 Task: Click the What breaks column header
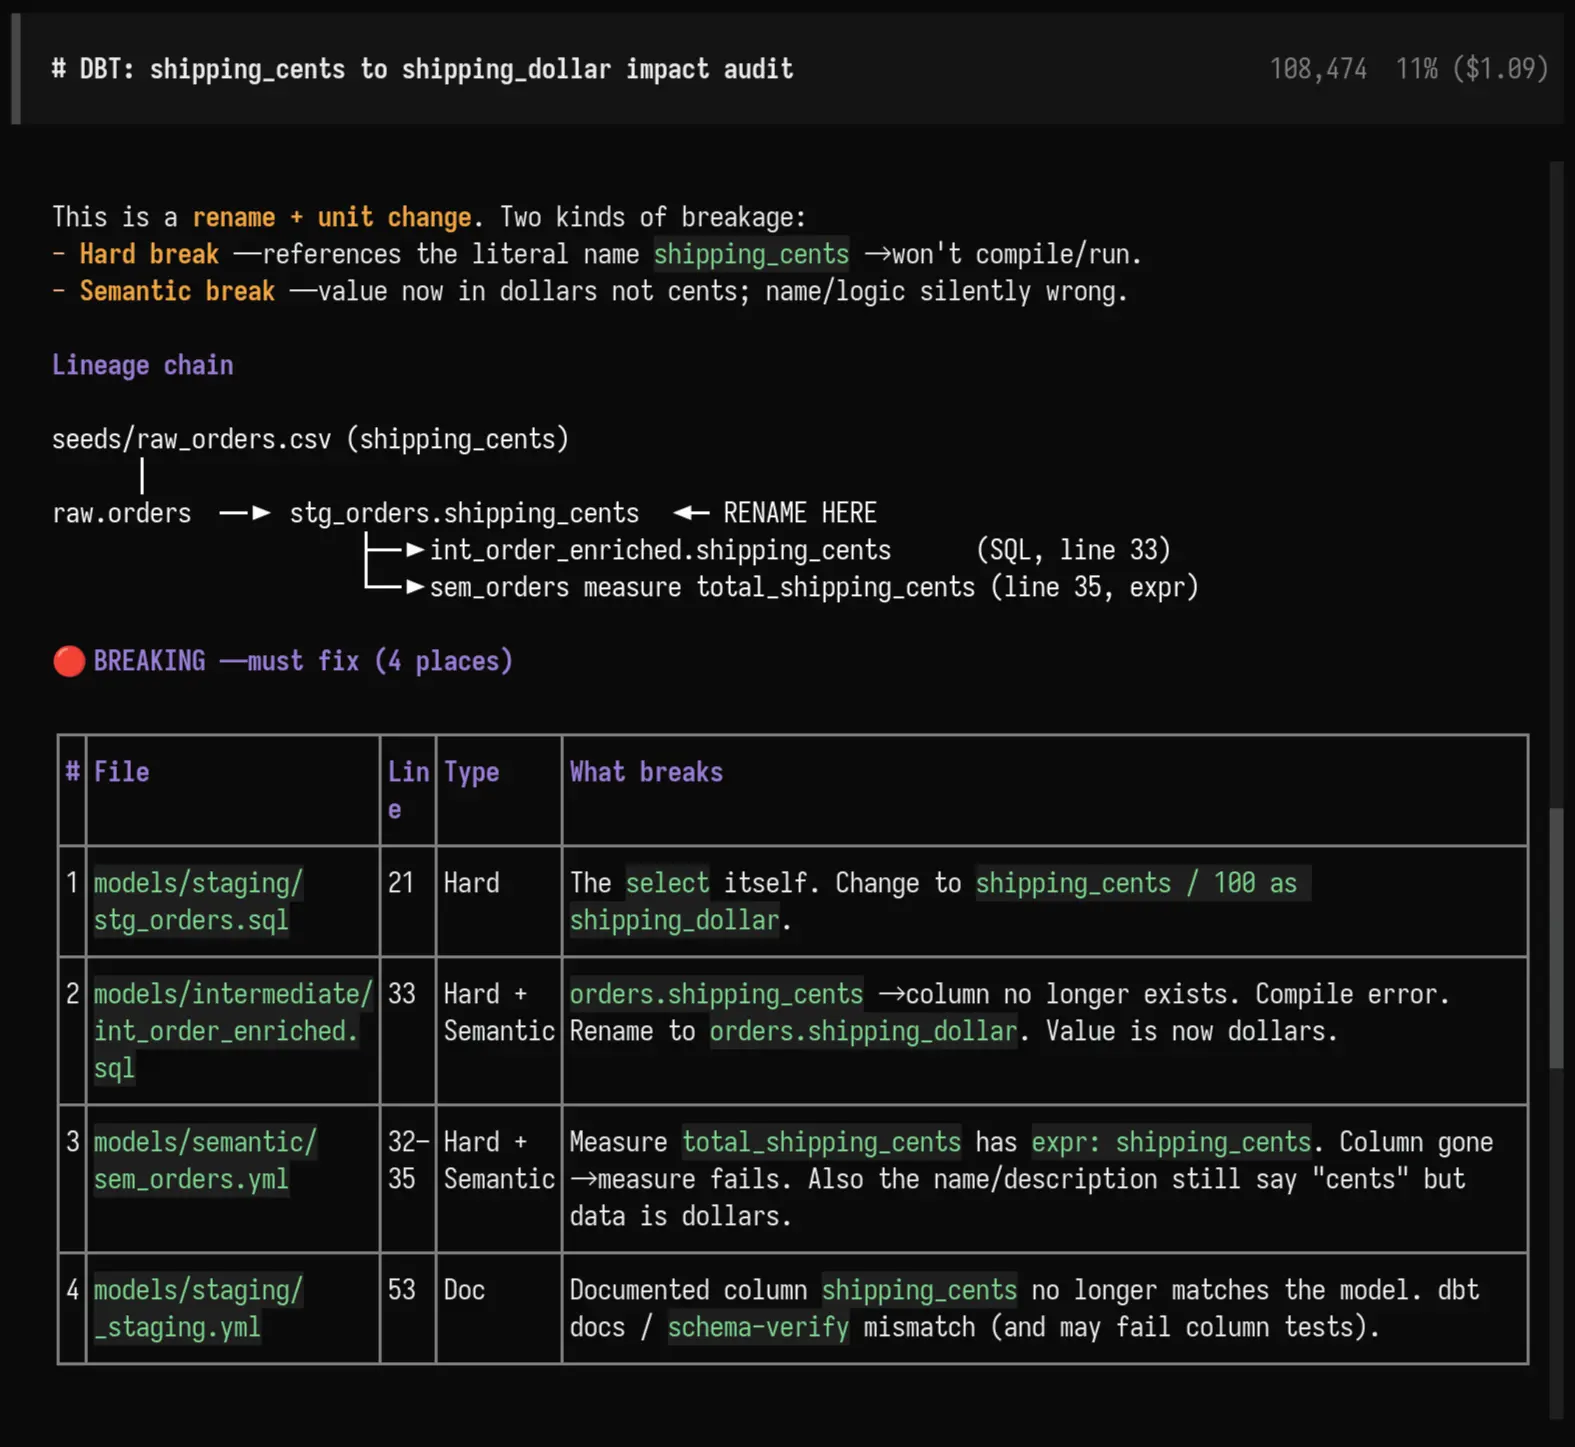click(x=646, y=772)
